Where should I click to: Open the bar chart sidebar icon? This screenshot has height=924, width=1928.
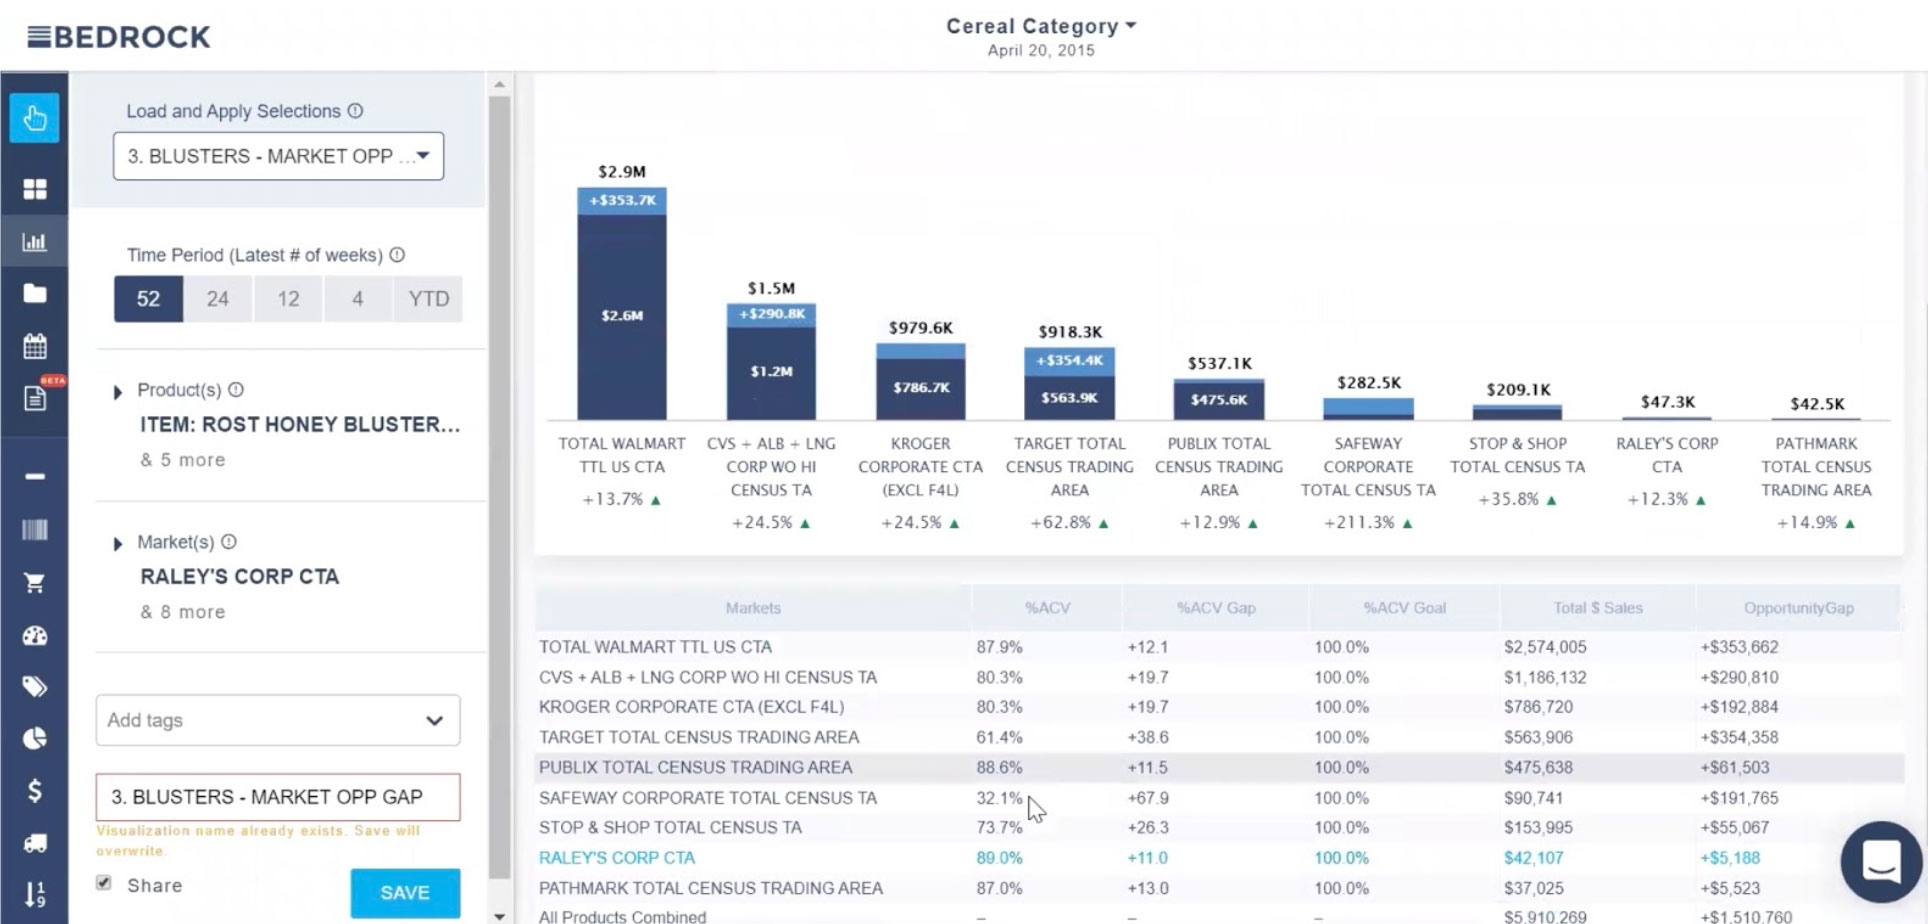[x=34, y=241]
